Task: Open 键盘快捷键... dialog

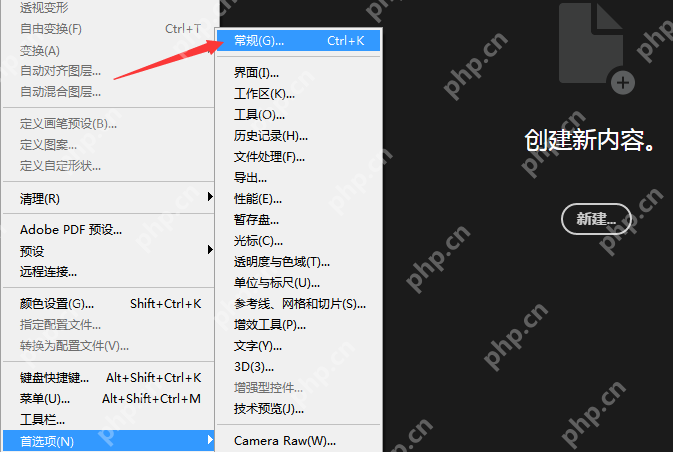Action: click(x=108, y=378)
